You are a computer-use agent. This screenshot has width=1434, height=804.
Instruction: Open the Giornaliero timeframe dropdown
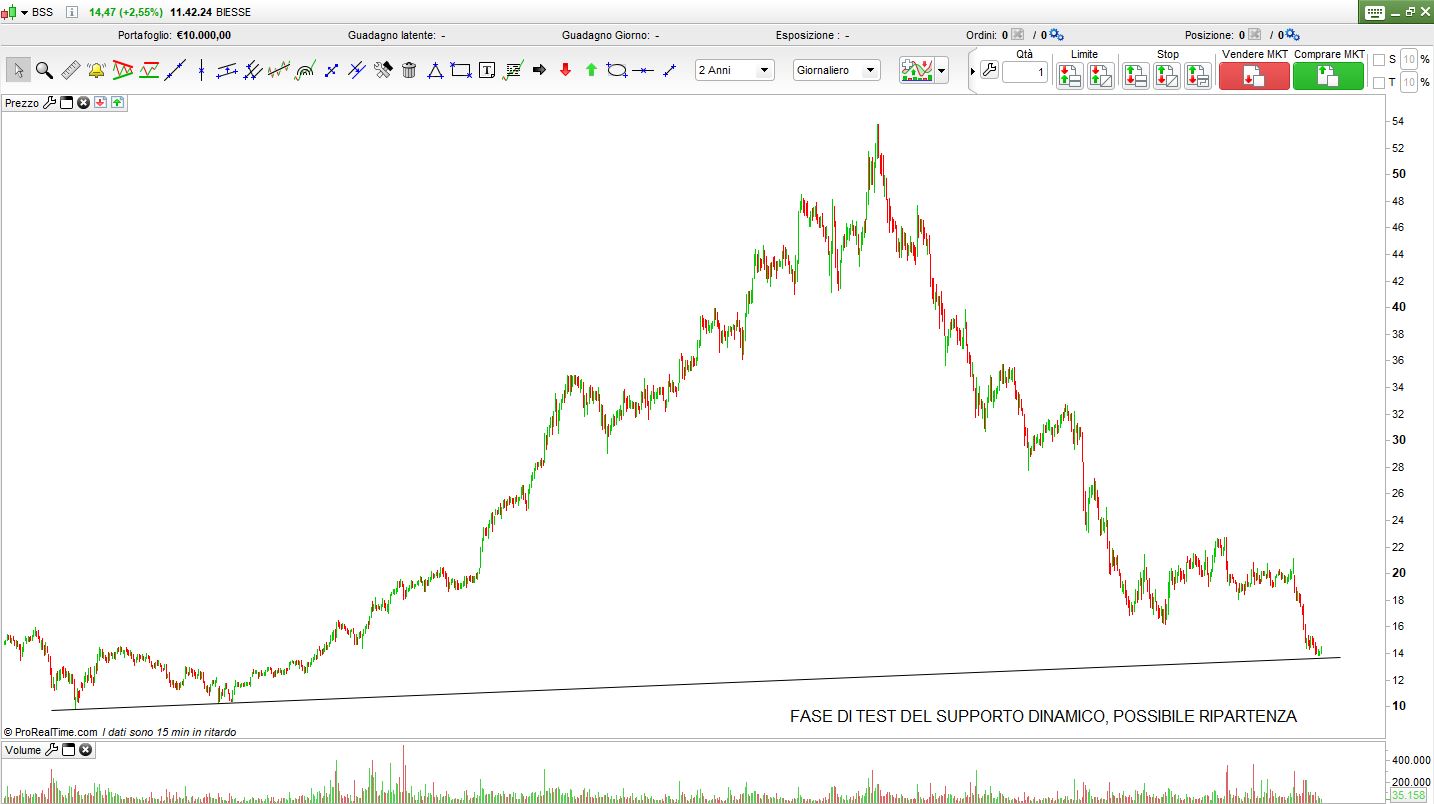pos(837,70)
